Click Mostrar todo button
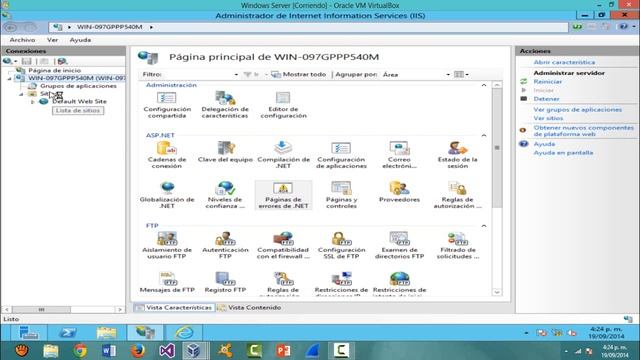 click(300, 74)
